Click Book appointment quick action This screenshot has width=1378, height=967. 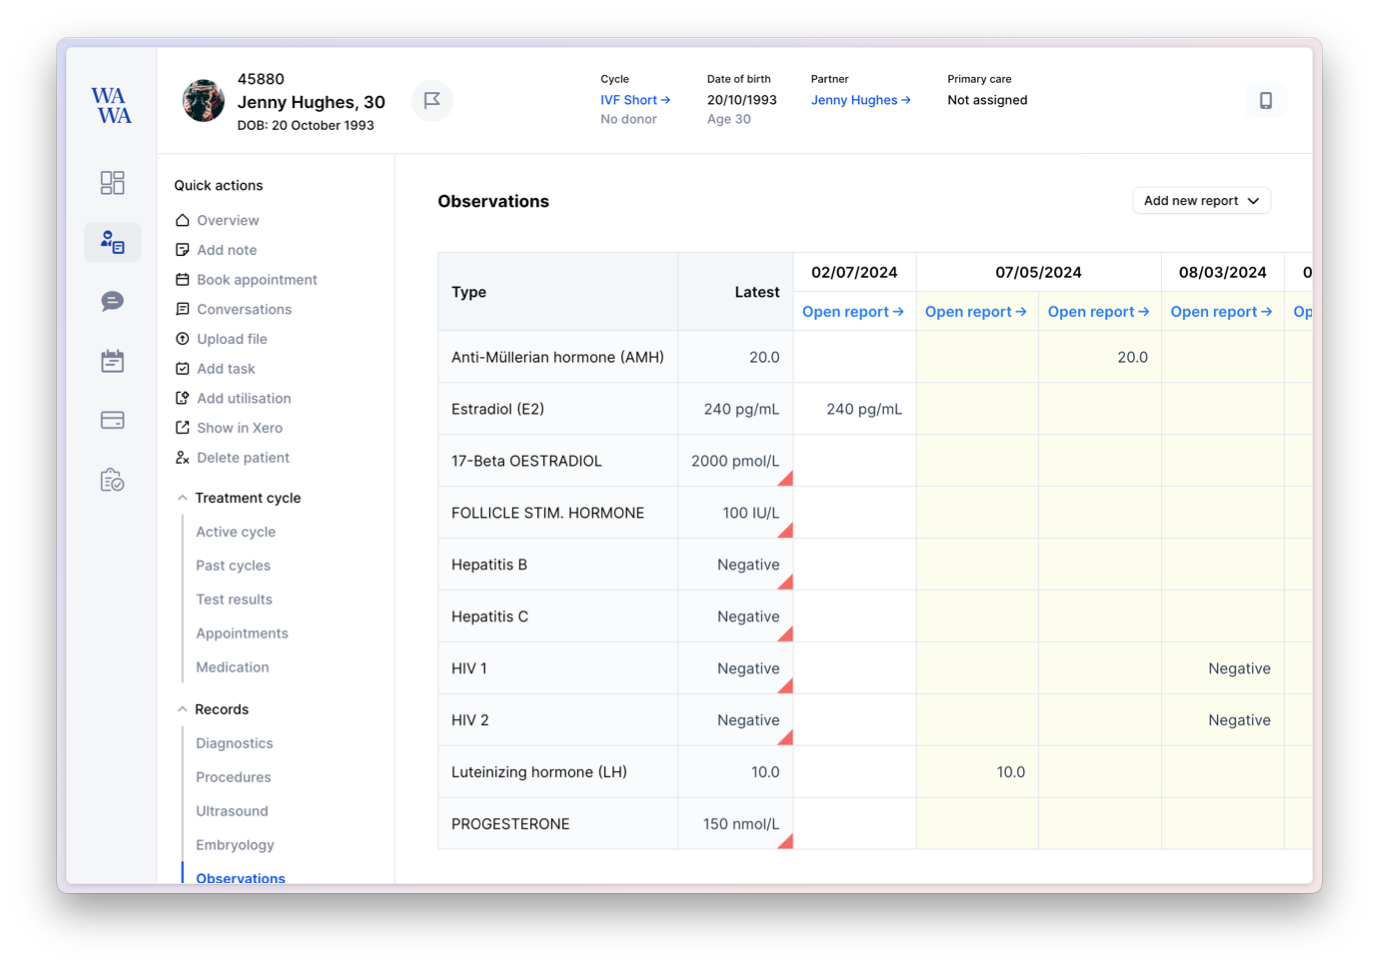pyautogui.click(x=256, y=280)
